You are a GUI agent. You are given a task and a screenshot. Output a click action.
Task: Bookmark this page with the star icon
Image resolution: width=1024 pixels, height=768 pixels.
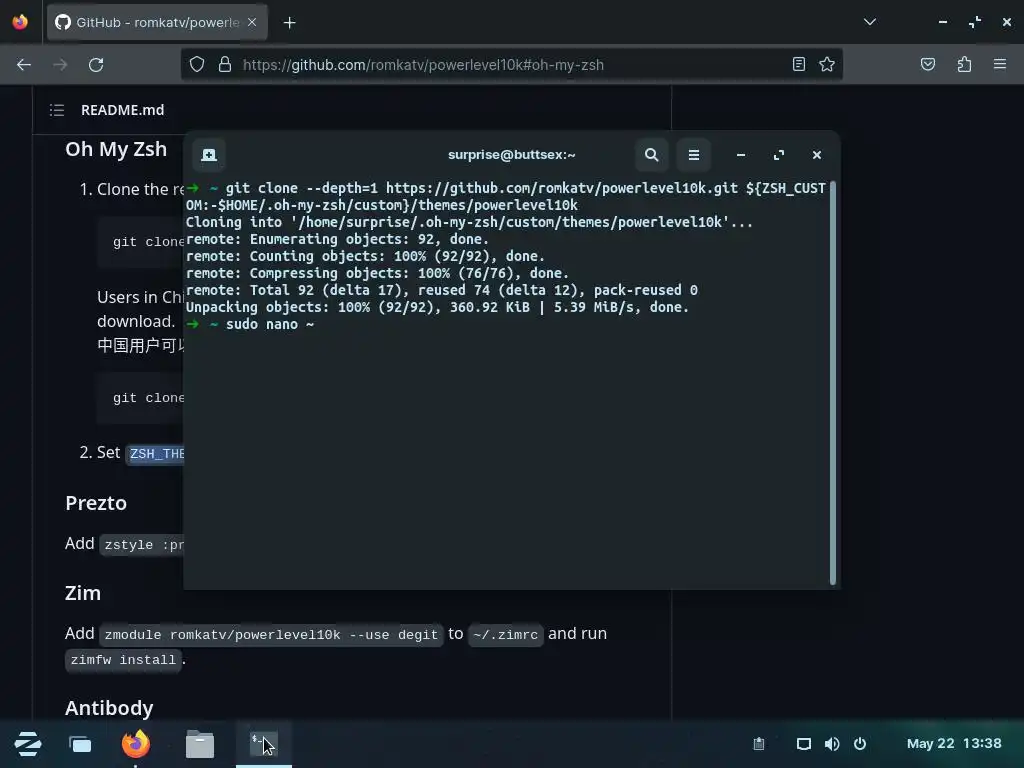coord(827,64)
